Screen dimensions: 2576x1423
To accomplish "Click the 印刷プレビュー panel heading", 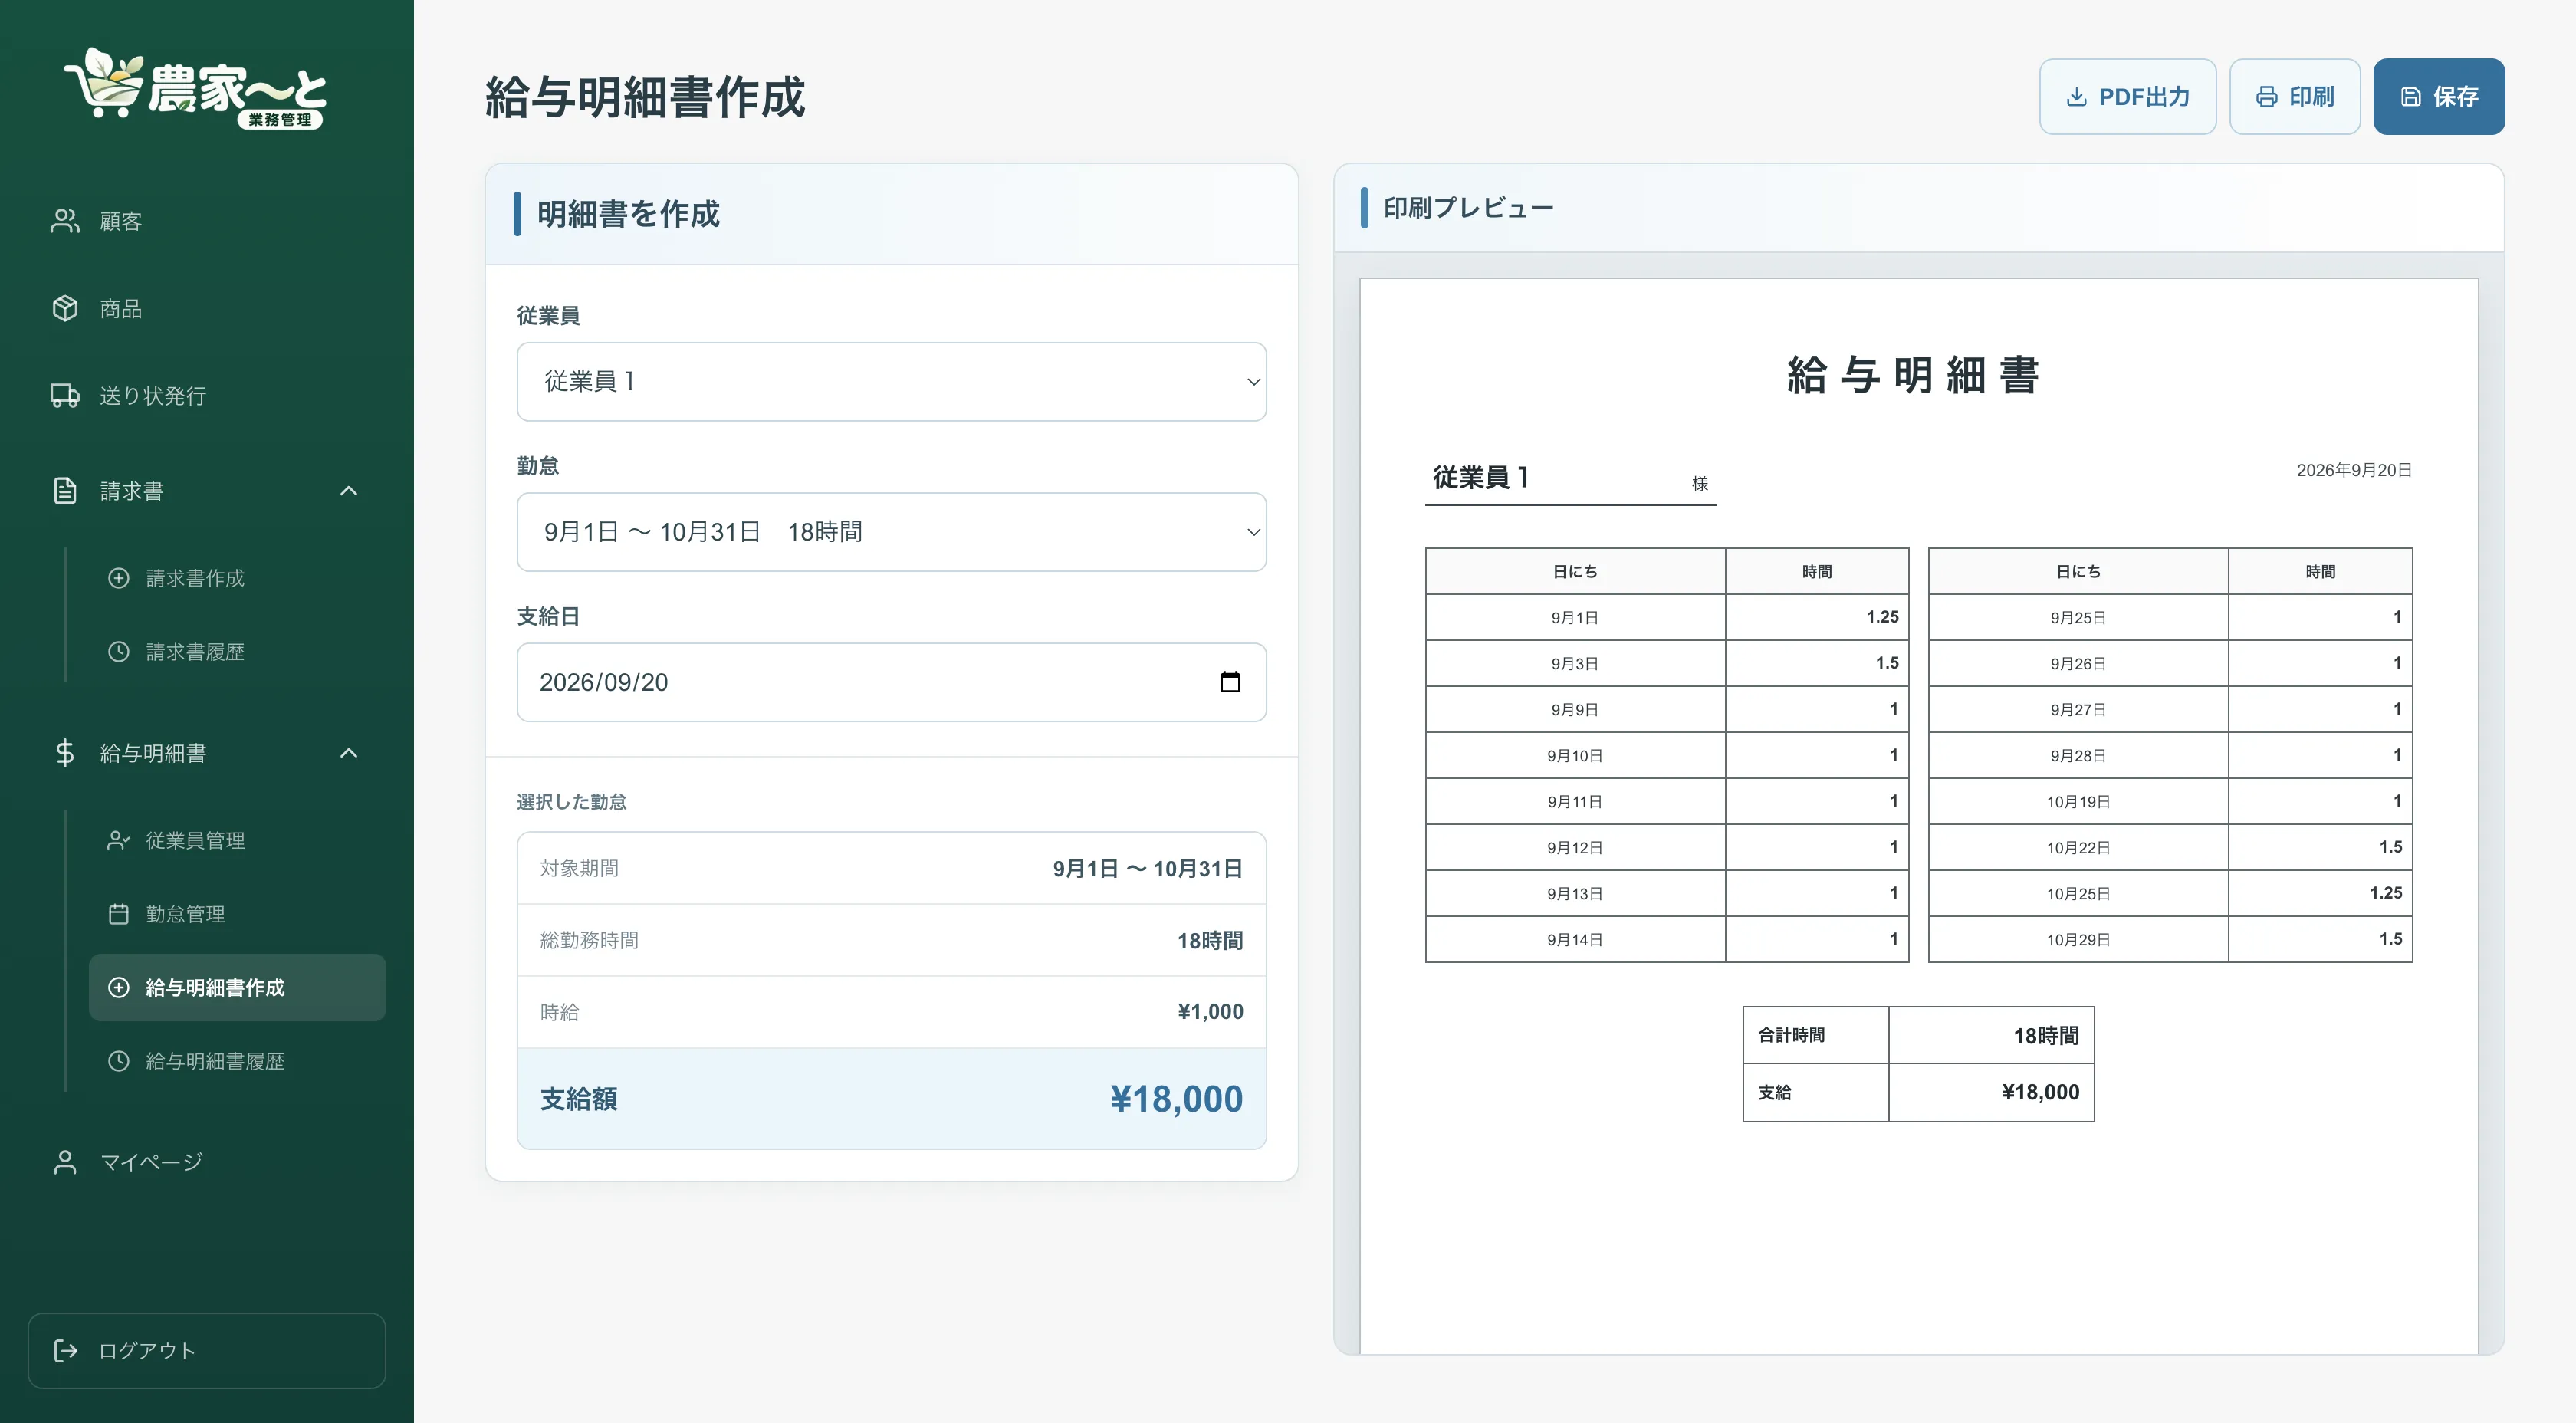I will click(1468, 208).
